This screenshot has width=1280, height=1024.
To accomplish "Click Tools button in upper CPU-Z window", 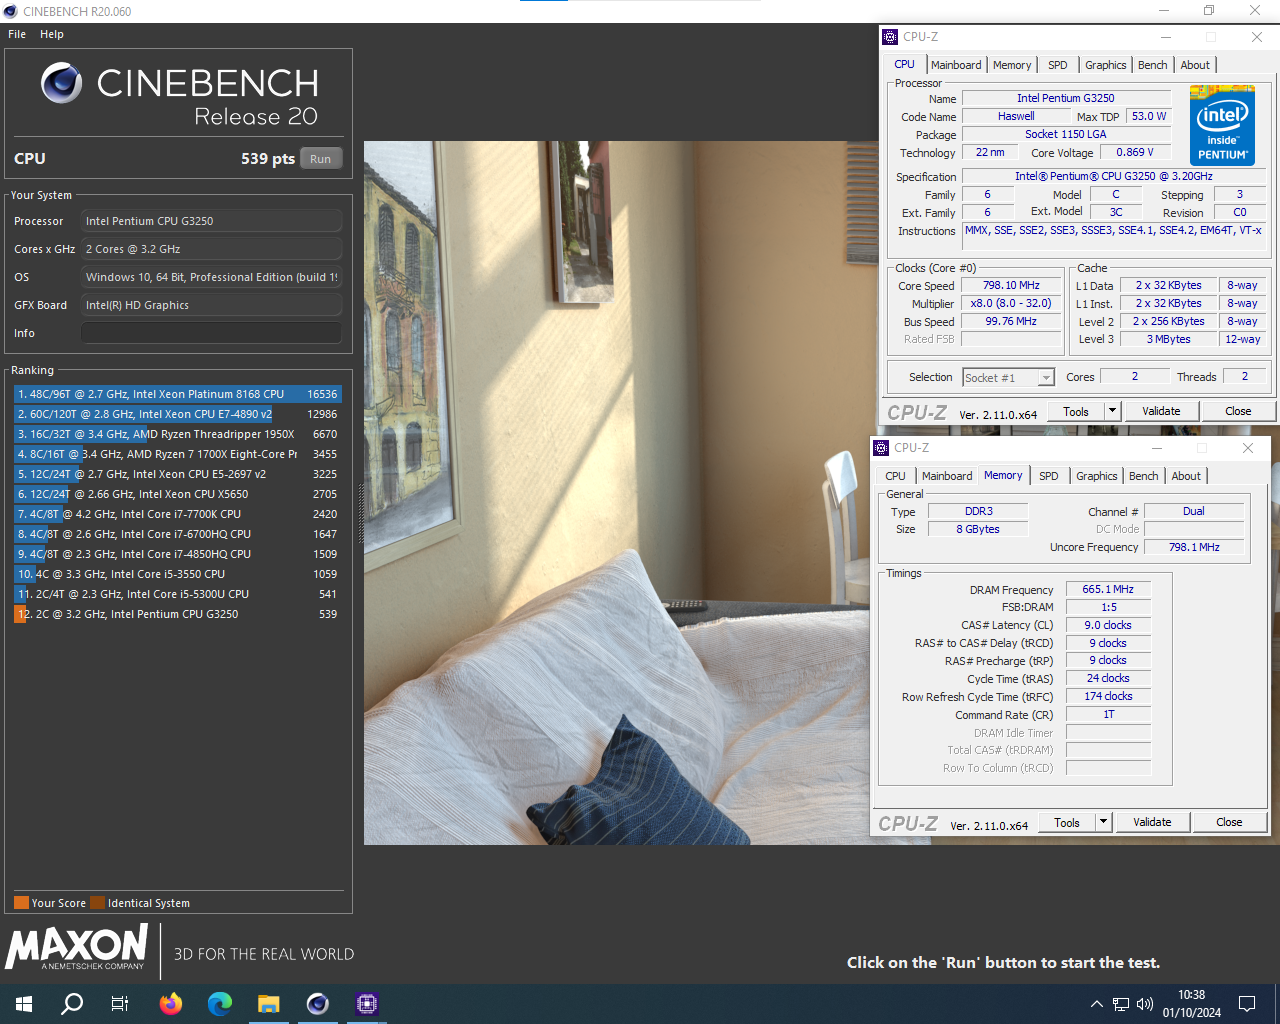I will pyautogui.click(x=1076, y=411).
